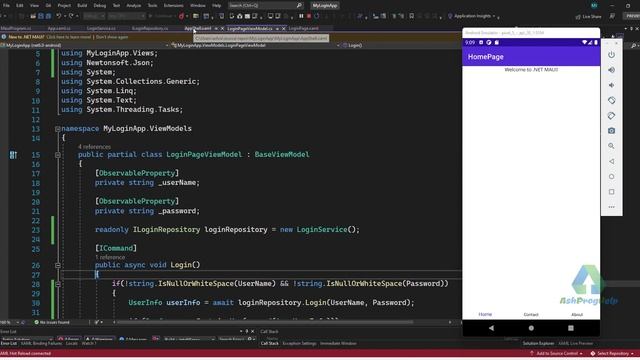The image size is (640, 360).
Task: Open the Debug menu
Action: coord(100,6)
